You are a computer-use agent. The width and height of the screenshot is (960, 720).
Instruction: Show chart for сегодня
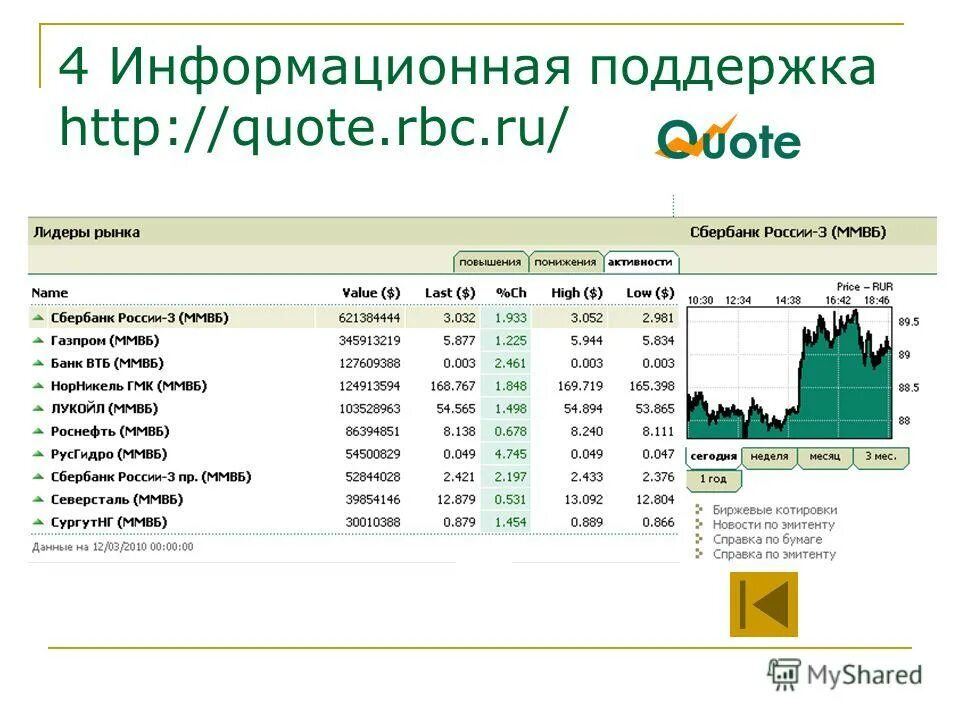coord(713,457)
